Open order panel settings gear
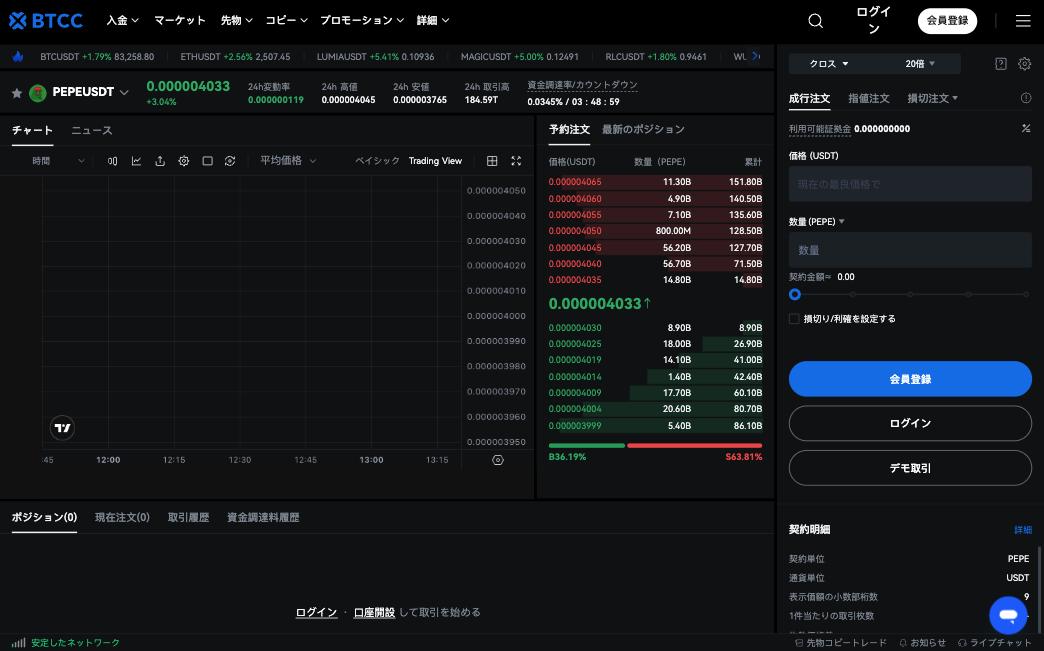The width and height of the screenshot is (1044, 651). (1025, 64)
